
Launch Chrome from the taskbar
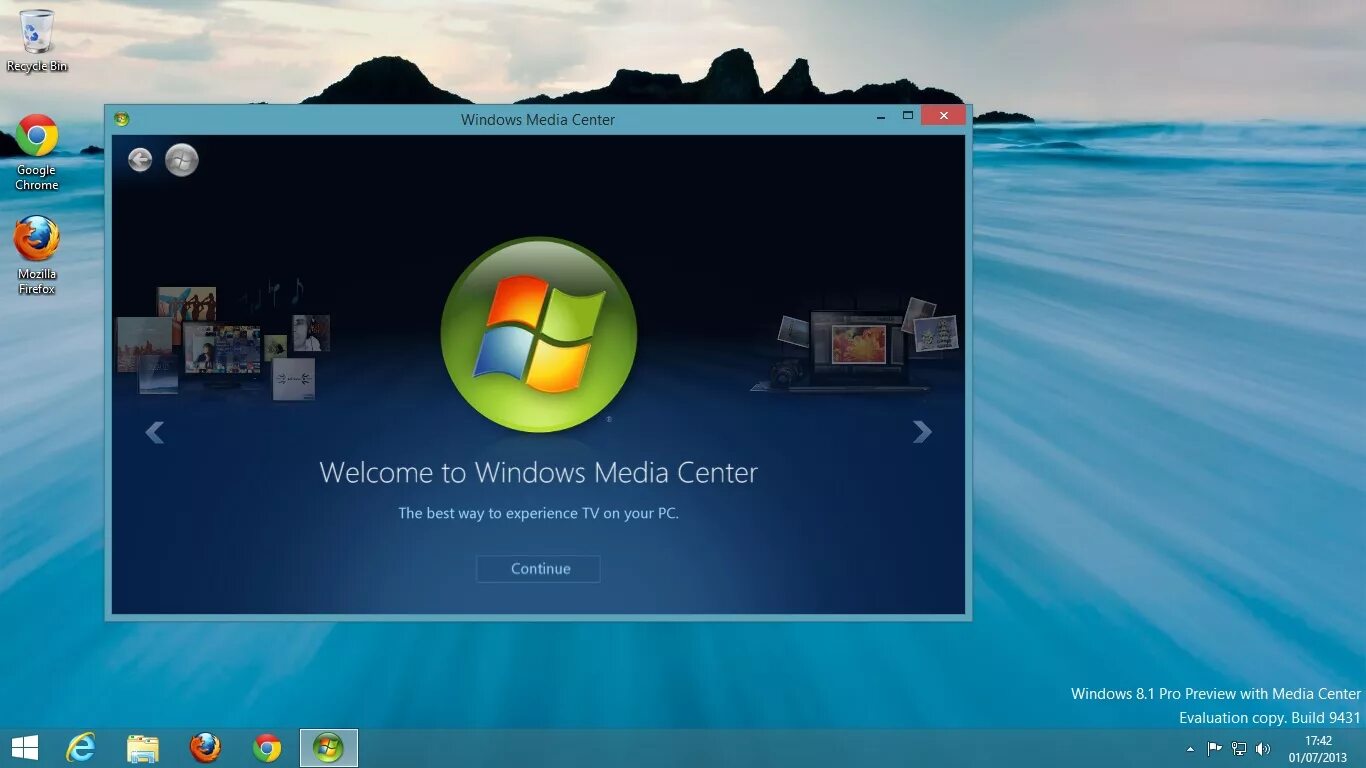click(267, 748)
